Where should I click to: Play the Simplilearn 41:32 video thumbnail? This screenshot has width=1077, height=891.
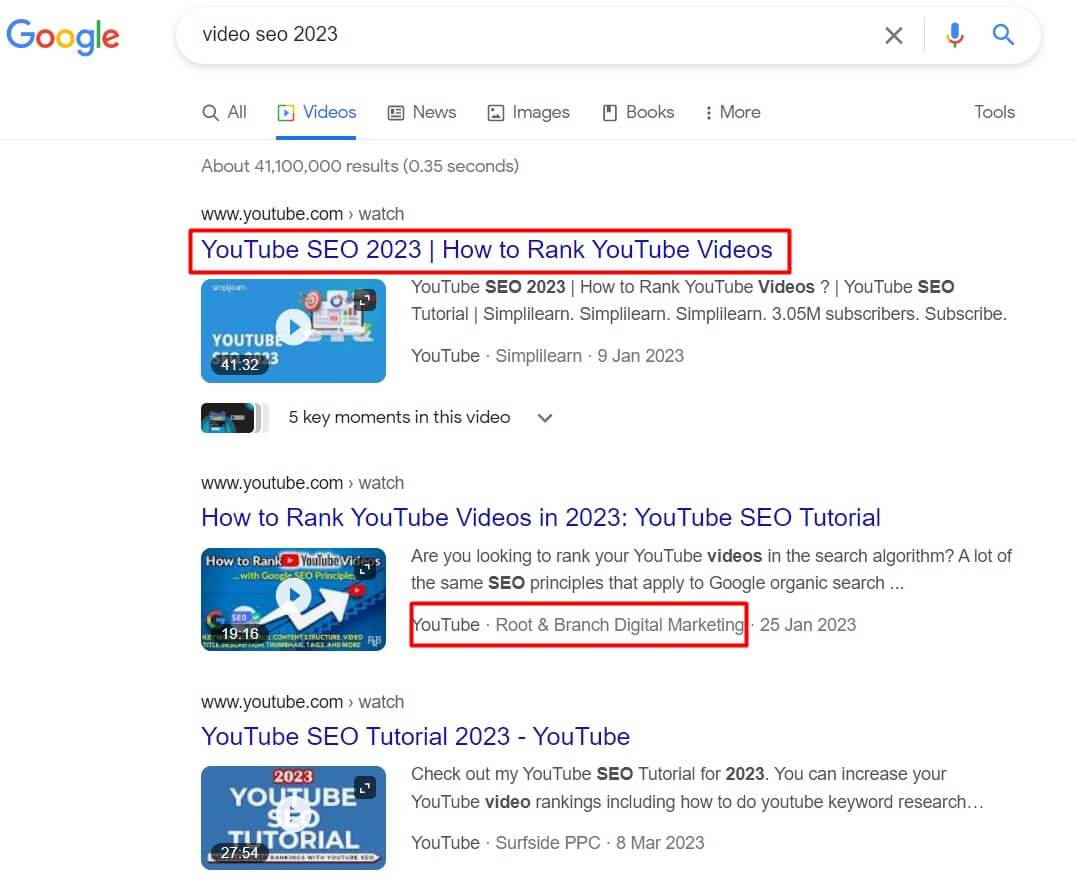coord(292,328)
